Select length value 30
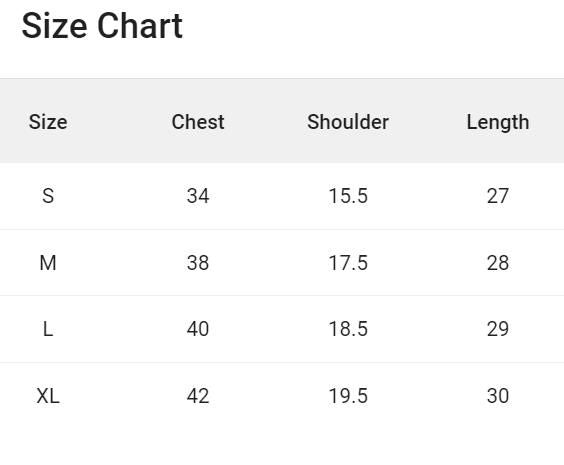 tap(498, 396)
